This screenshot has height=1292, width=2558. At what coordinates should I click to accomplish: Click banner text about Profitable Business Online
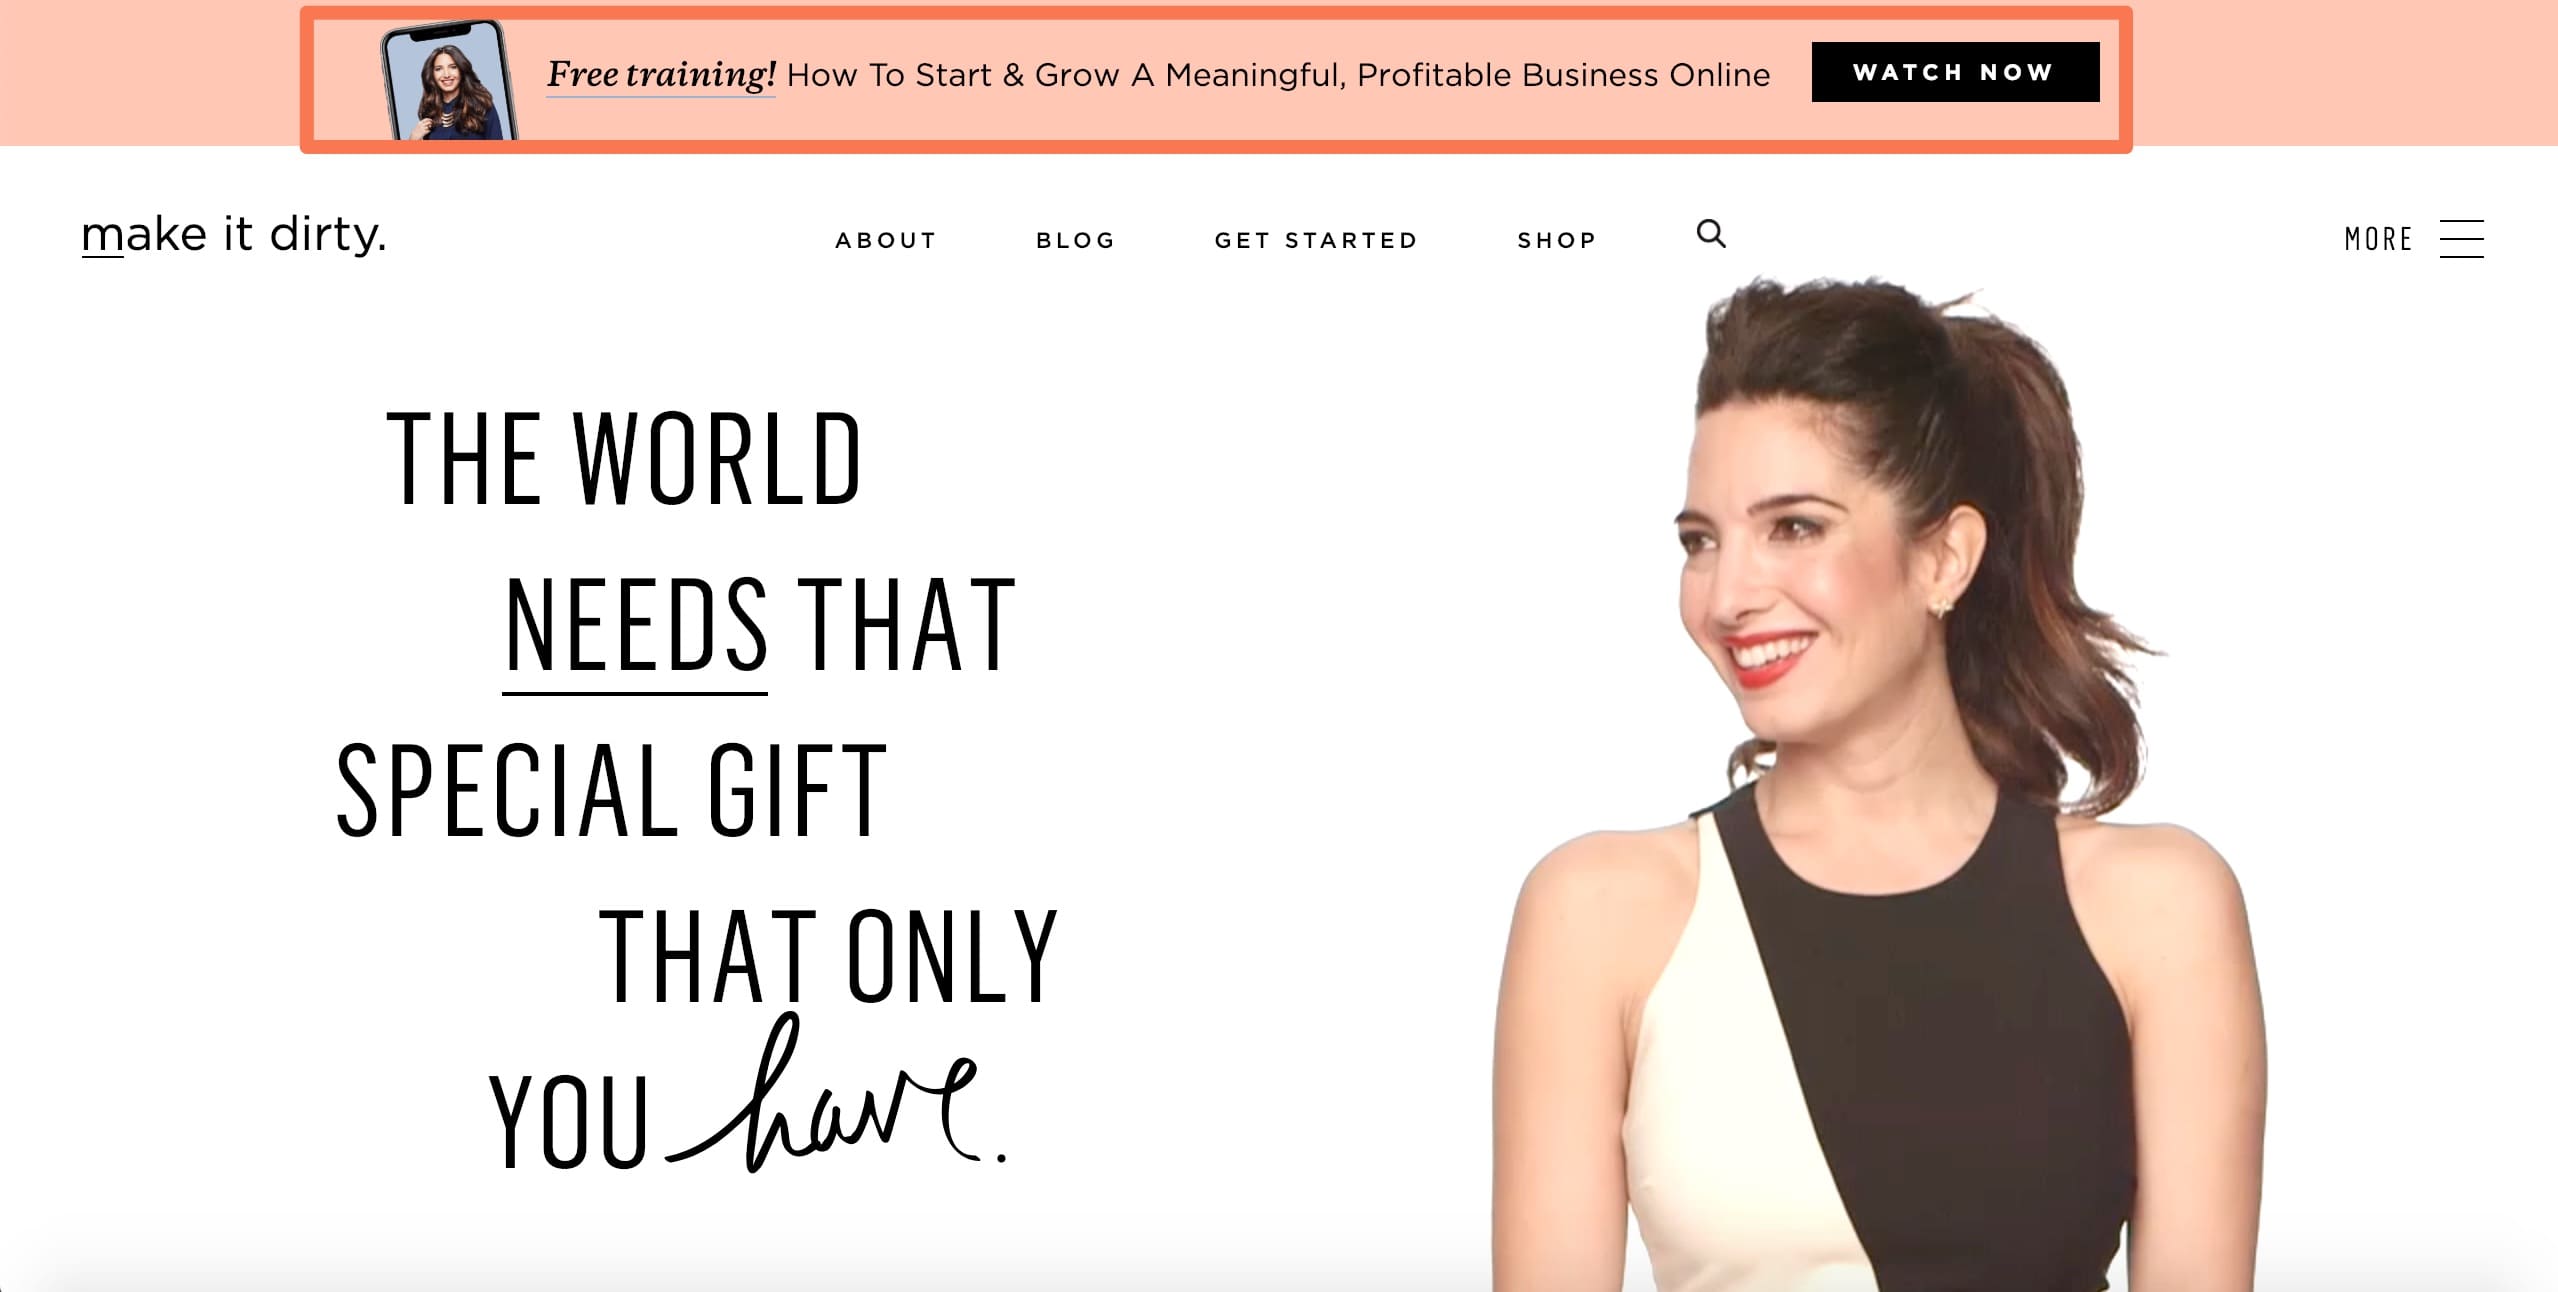(x=1278, y=75)
